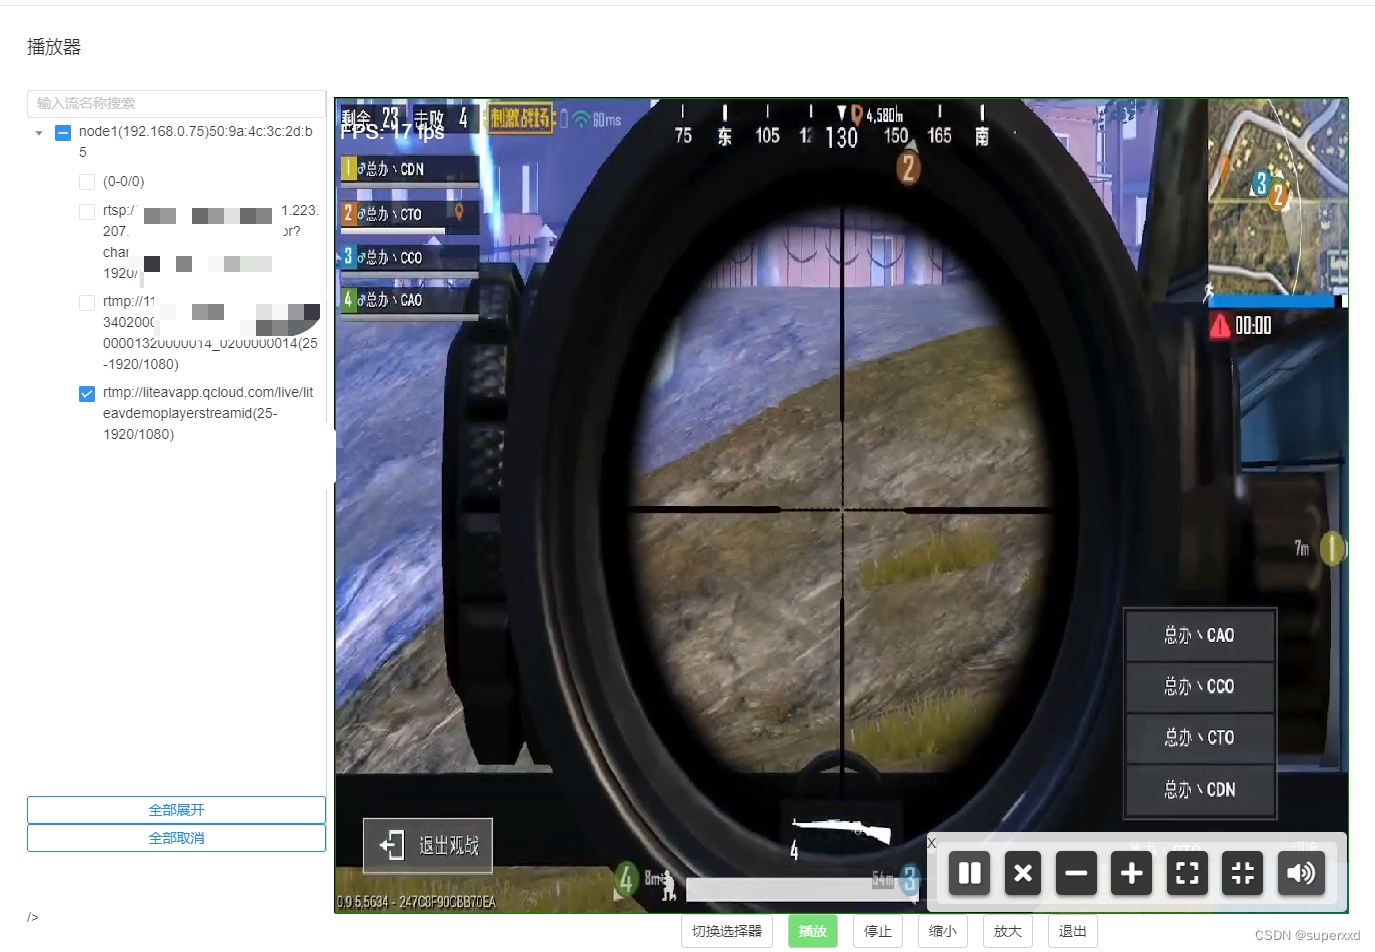Check the blurred rtmp stream checkbox
The width and height of the screenshot is (1375, 952).
(87, 302)
